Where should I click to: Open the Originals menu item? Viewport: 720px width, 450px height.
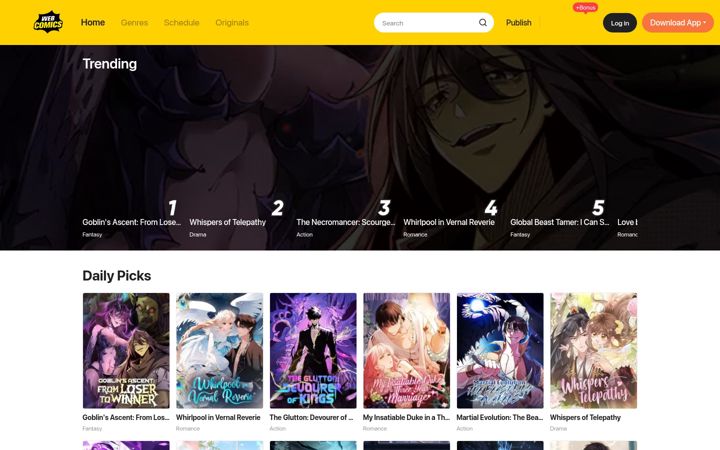pos(232,22)
